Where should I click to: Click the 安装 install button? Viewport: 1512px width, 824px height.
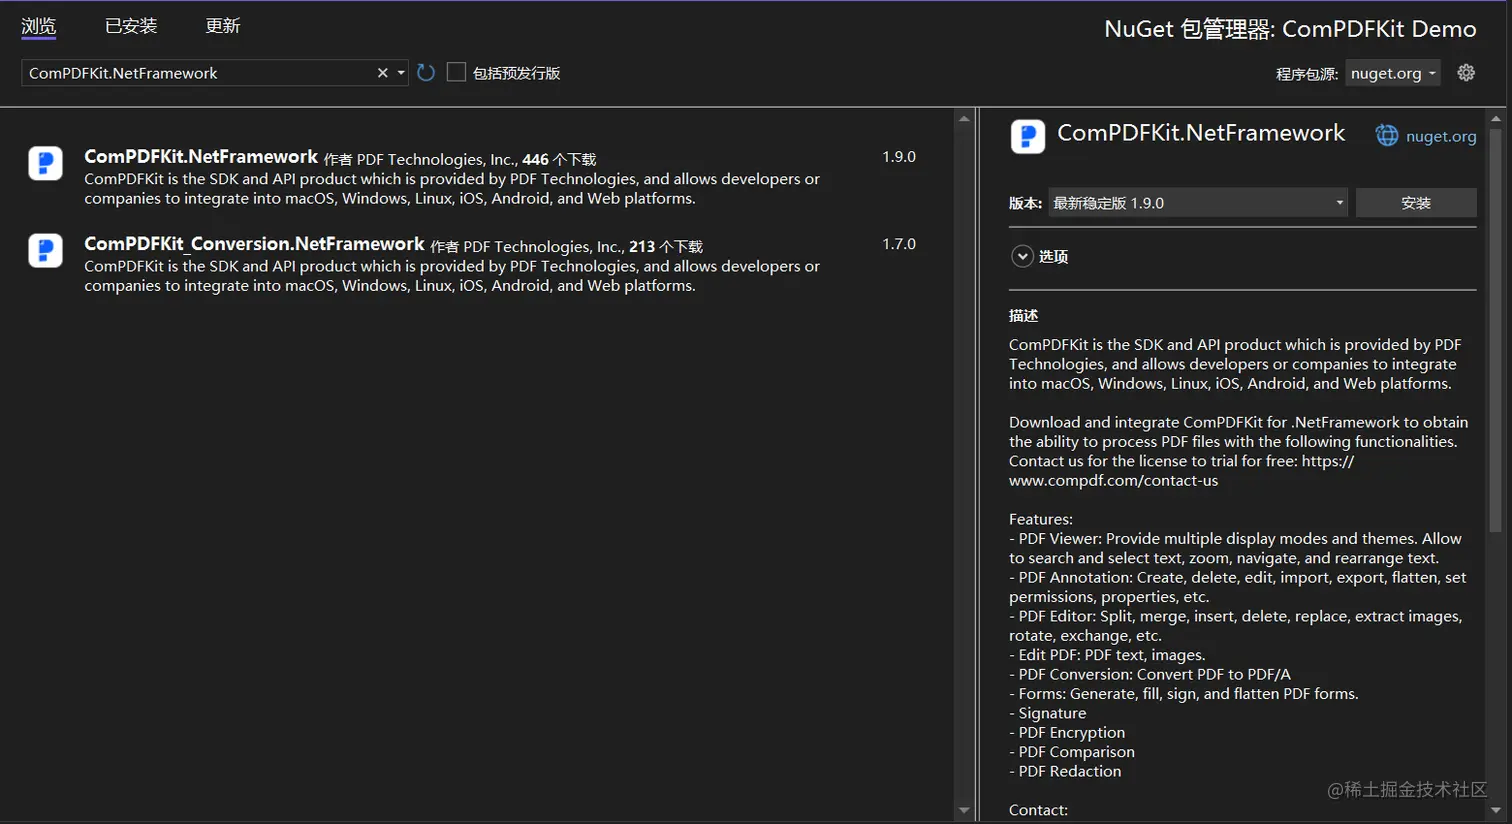1416,203
